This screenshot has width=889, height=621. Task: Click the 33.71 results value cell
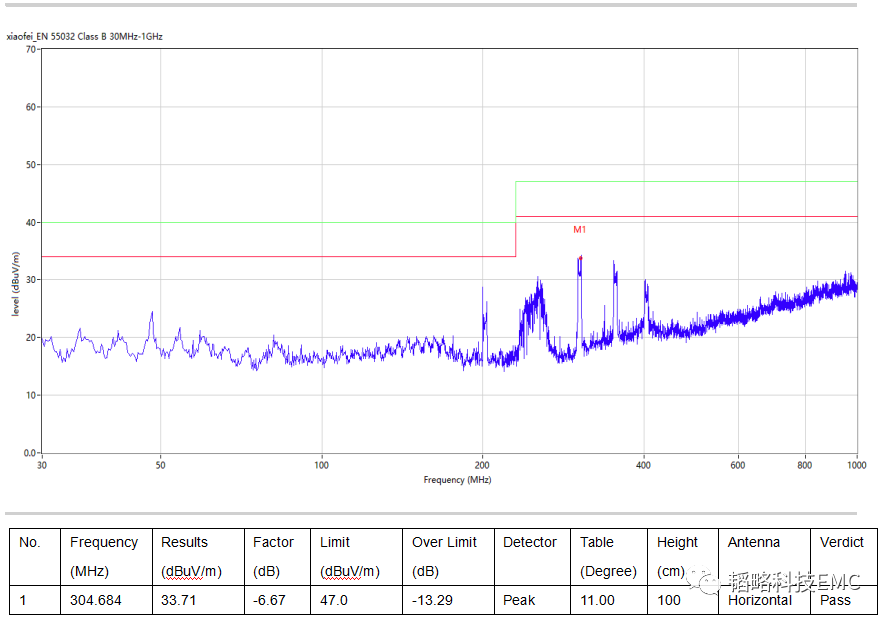coord(180,600)
